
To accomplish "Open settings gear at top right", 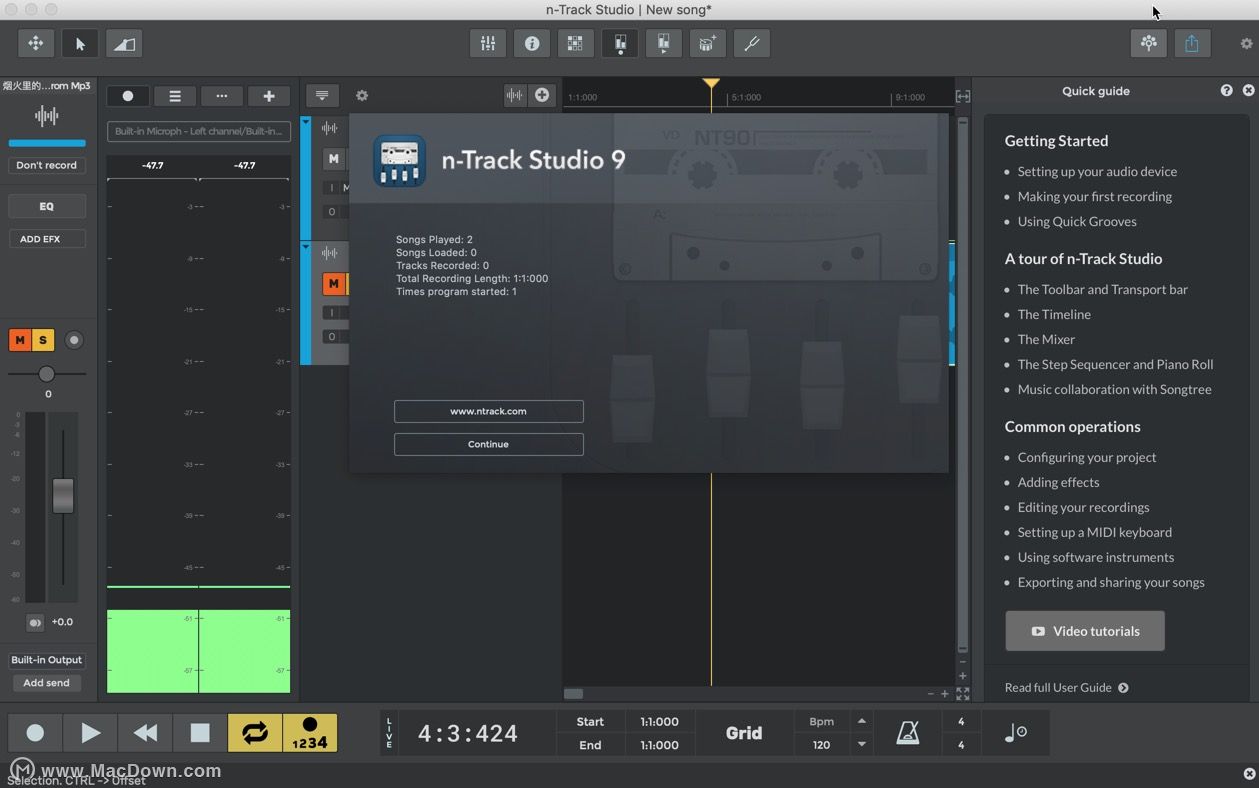I will pyautogui.click(x=1246, y=44).
